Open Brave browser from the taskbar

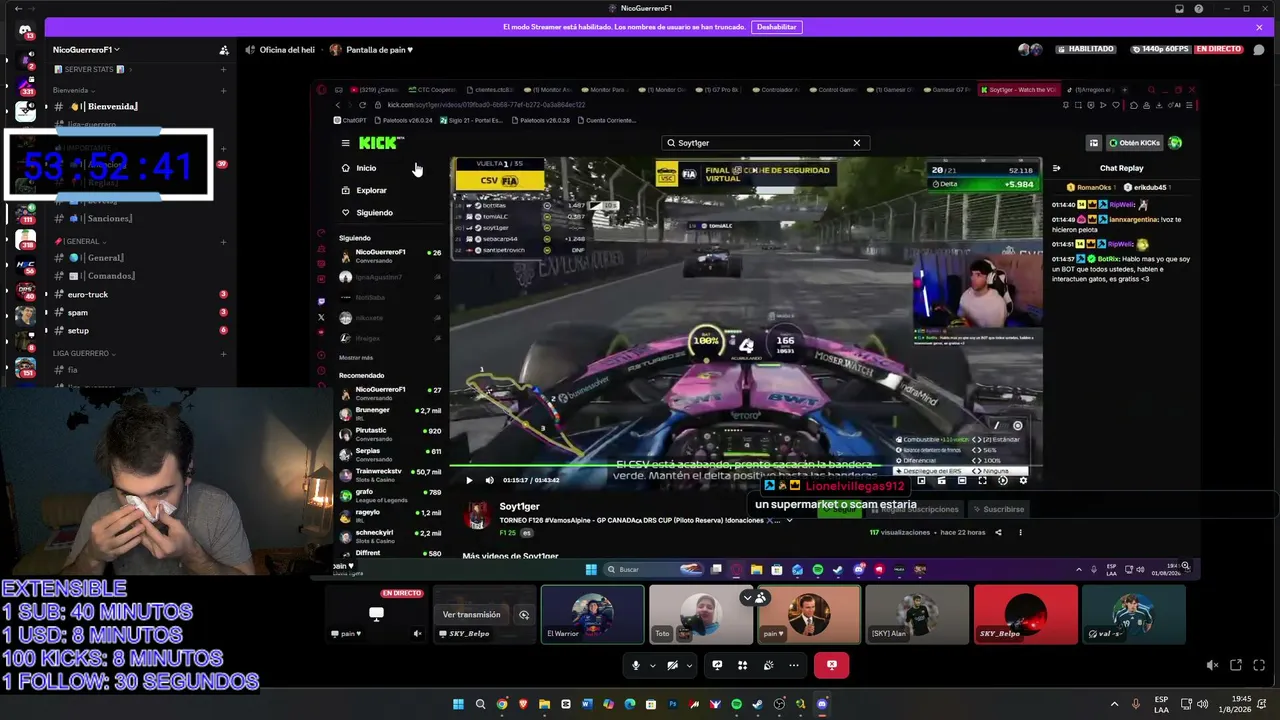pyautogui.click(x=523, y=704)
